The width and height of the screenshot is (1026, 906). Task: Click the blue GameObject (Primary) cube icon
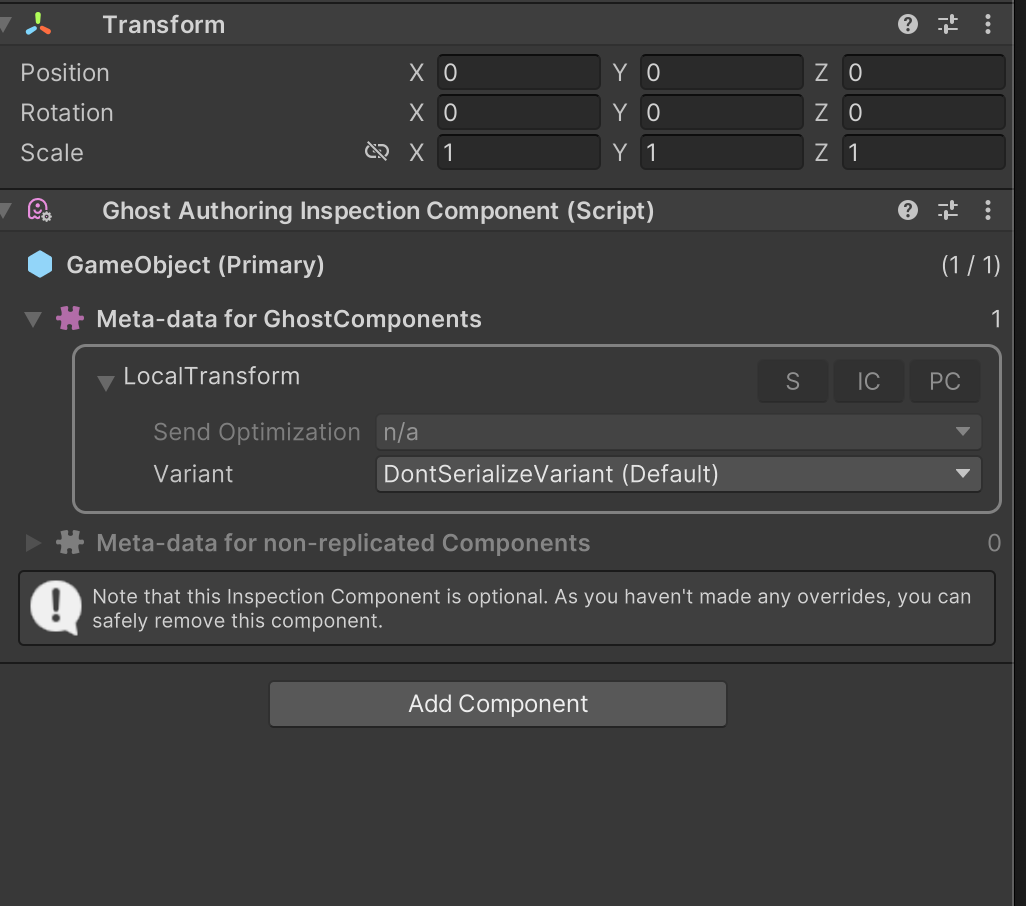[39, 265]
